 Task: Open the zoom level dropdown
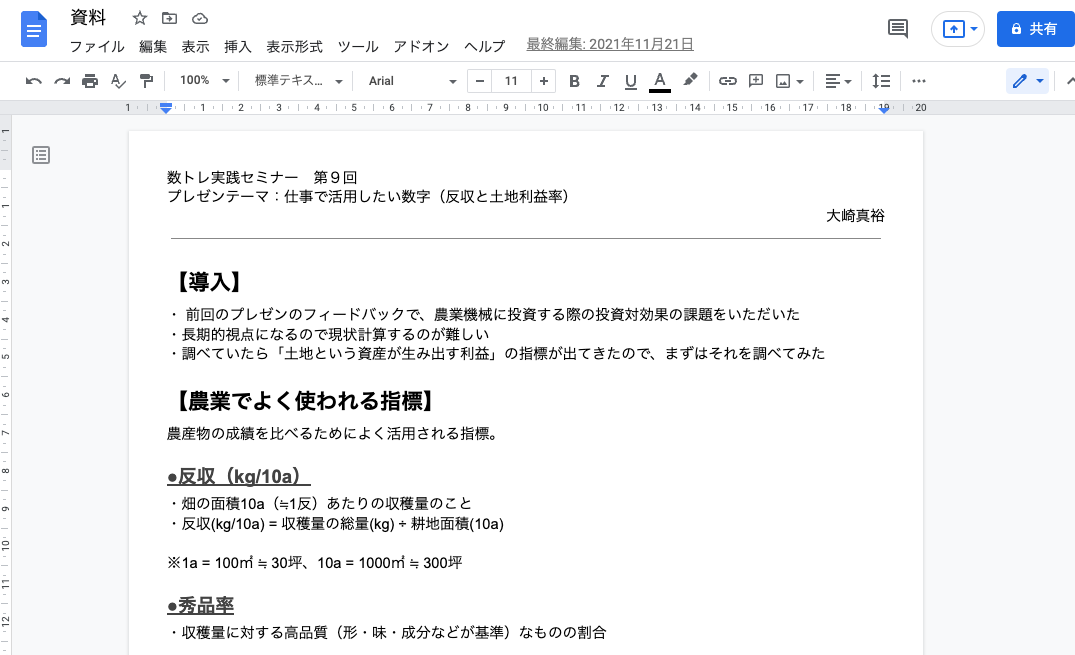[203, 81]
